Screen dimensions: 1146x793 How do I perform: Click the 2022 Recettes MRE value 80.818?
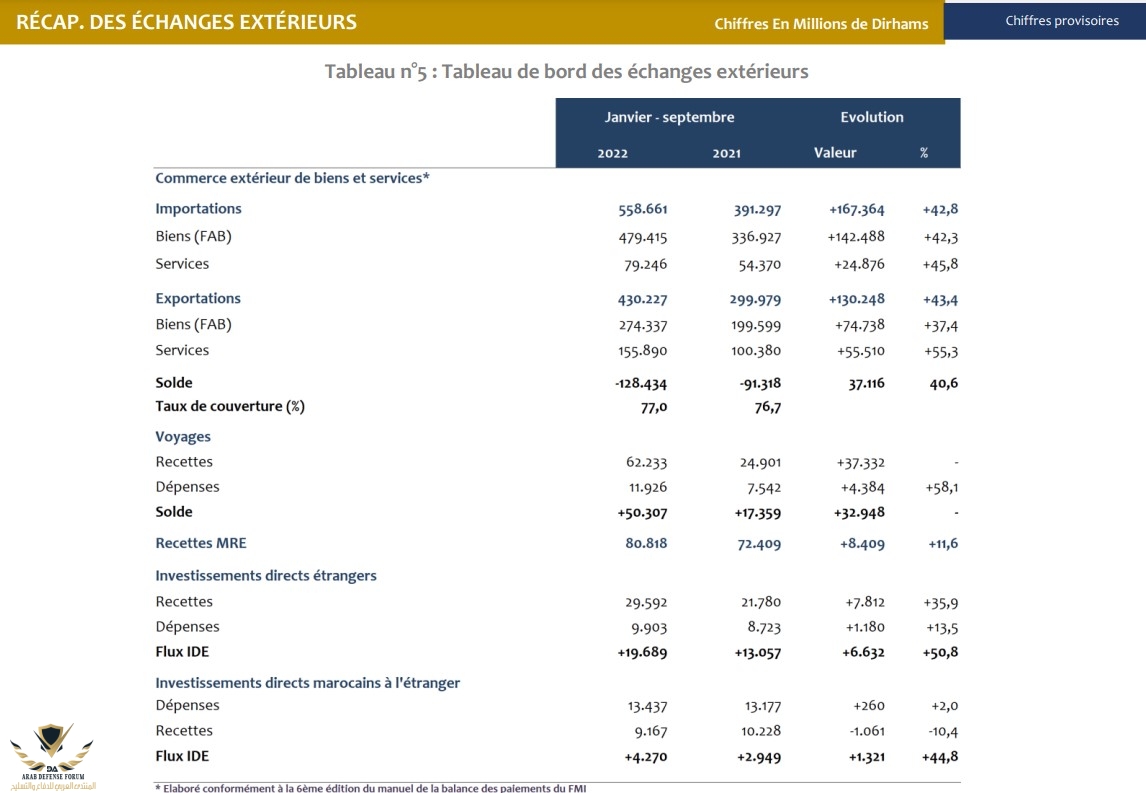(646, 543)
